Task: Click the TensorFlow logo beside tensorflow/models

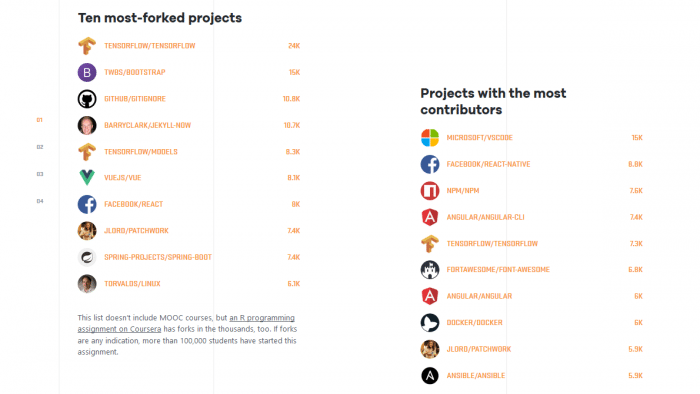Action: [x=87, y=152]
